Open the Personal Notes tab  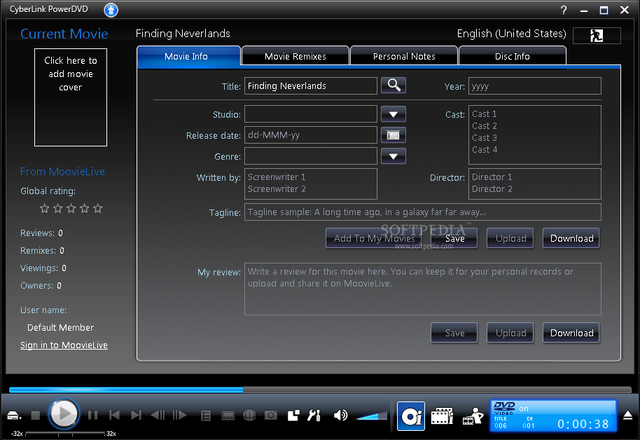[x=404, y=56]
